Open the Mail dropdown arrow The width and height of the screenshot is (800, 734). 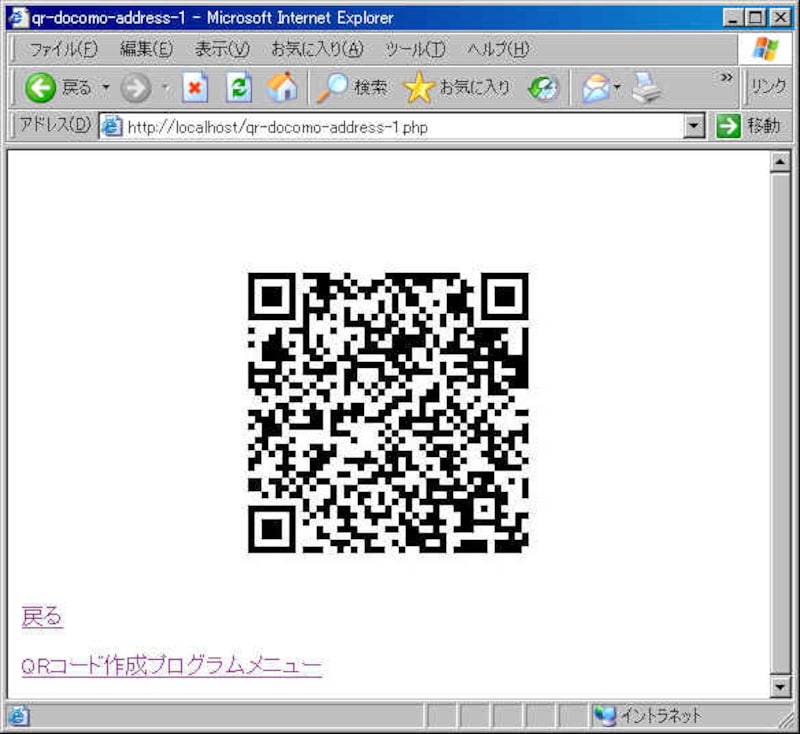(x=617, y=88)
